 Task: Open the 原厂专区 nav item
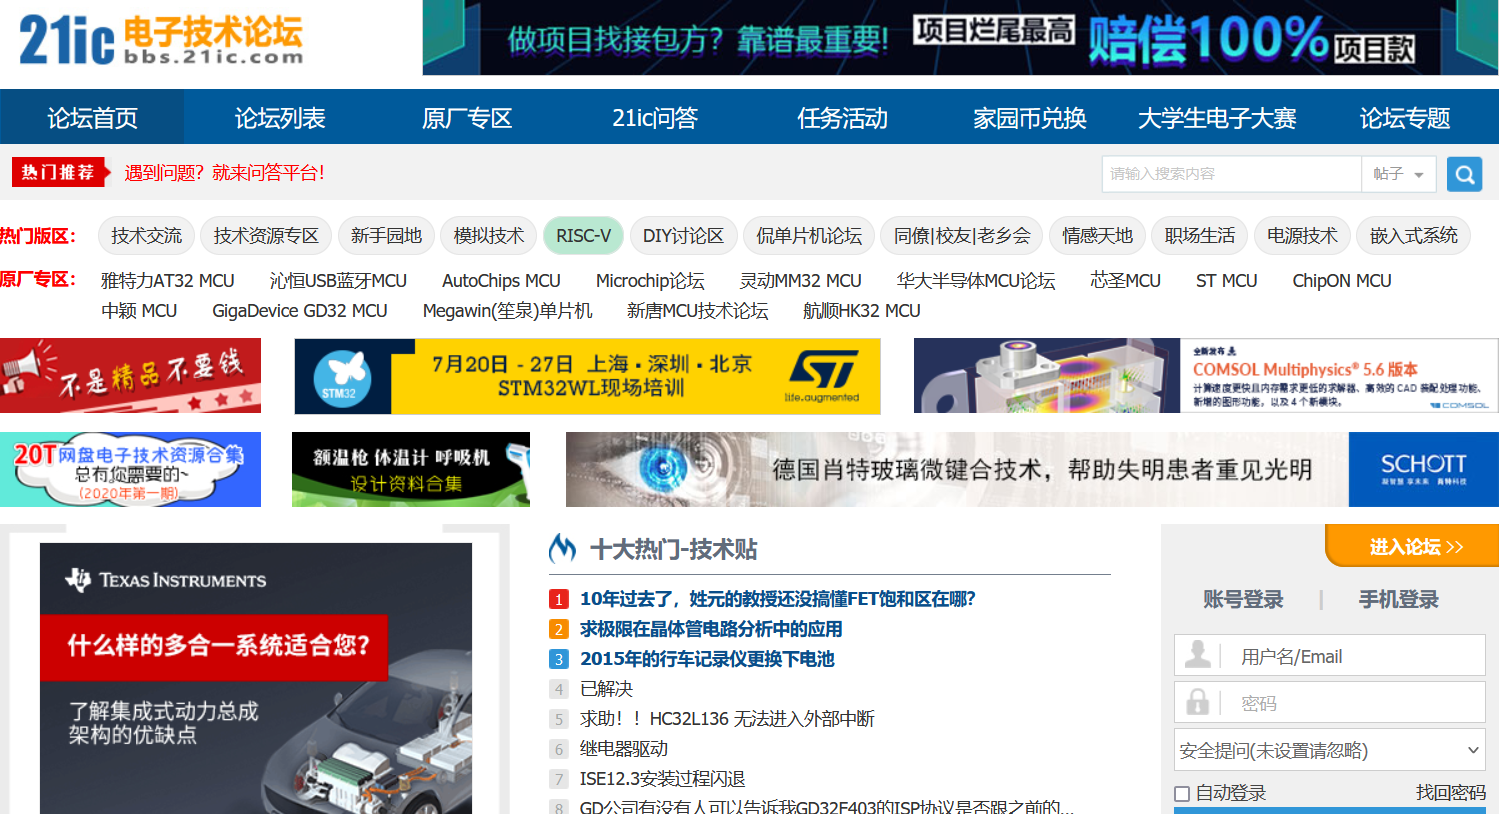pos(467,118)
